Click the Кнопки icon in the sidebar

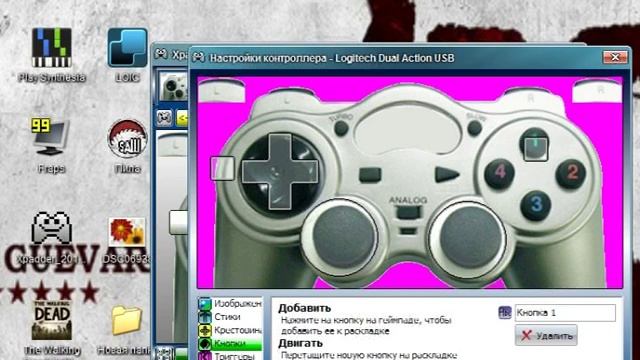(x=204, y=344)
